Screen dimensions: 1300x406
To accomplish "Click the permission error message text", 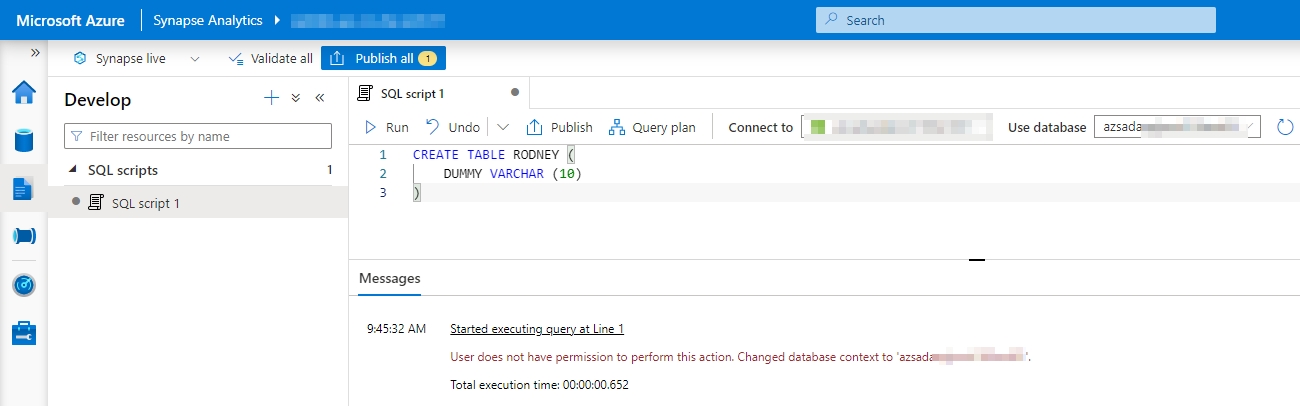I will tap(741, 356).
